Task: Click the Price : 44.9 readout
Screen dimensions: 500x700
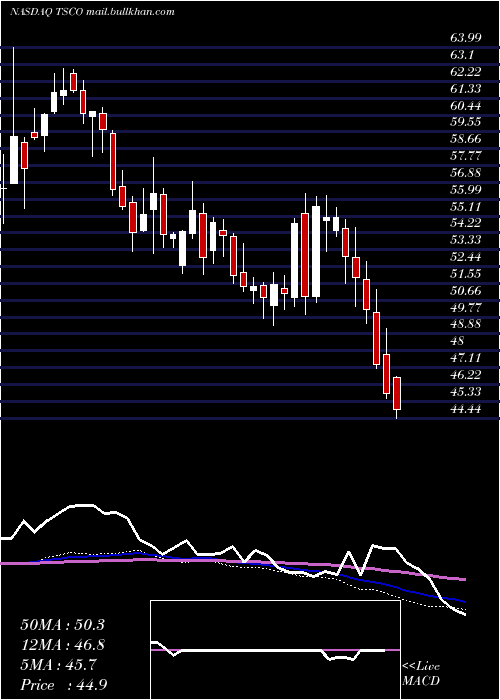Action: (x=63, y=685)
